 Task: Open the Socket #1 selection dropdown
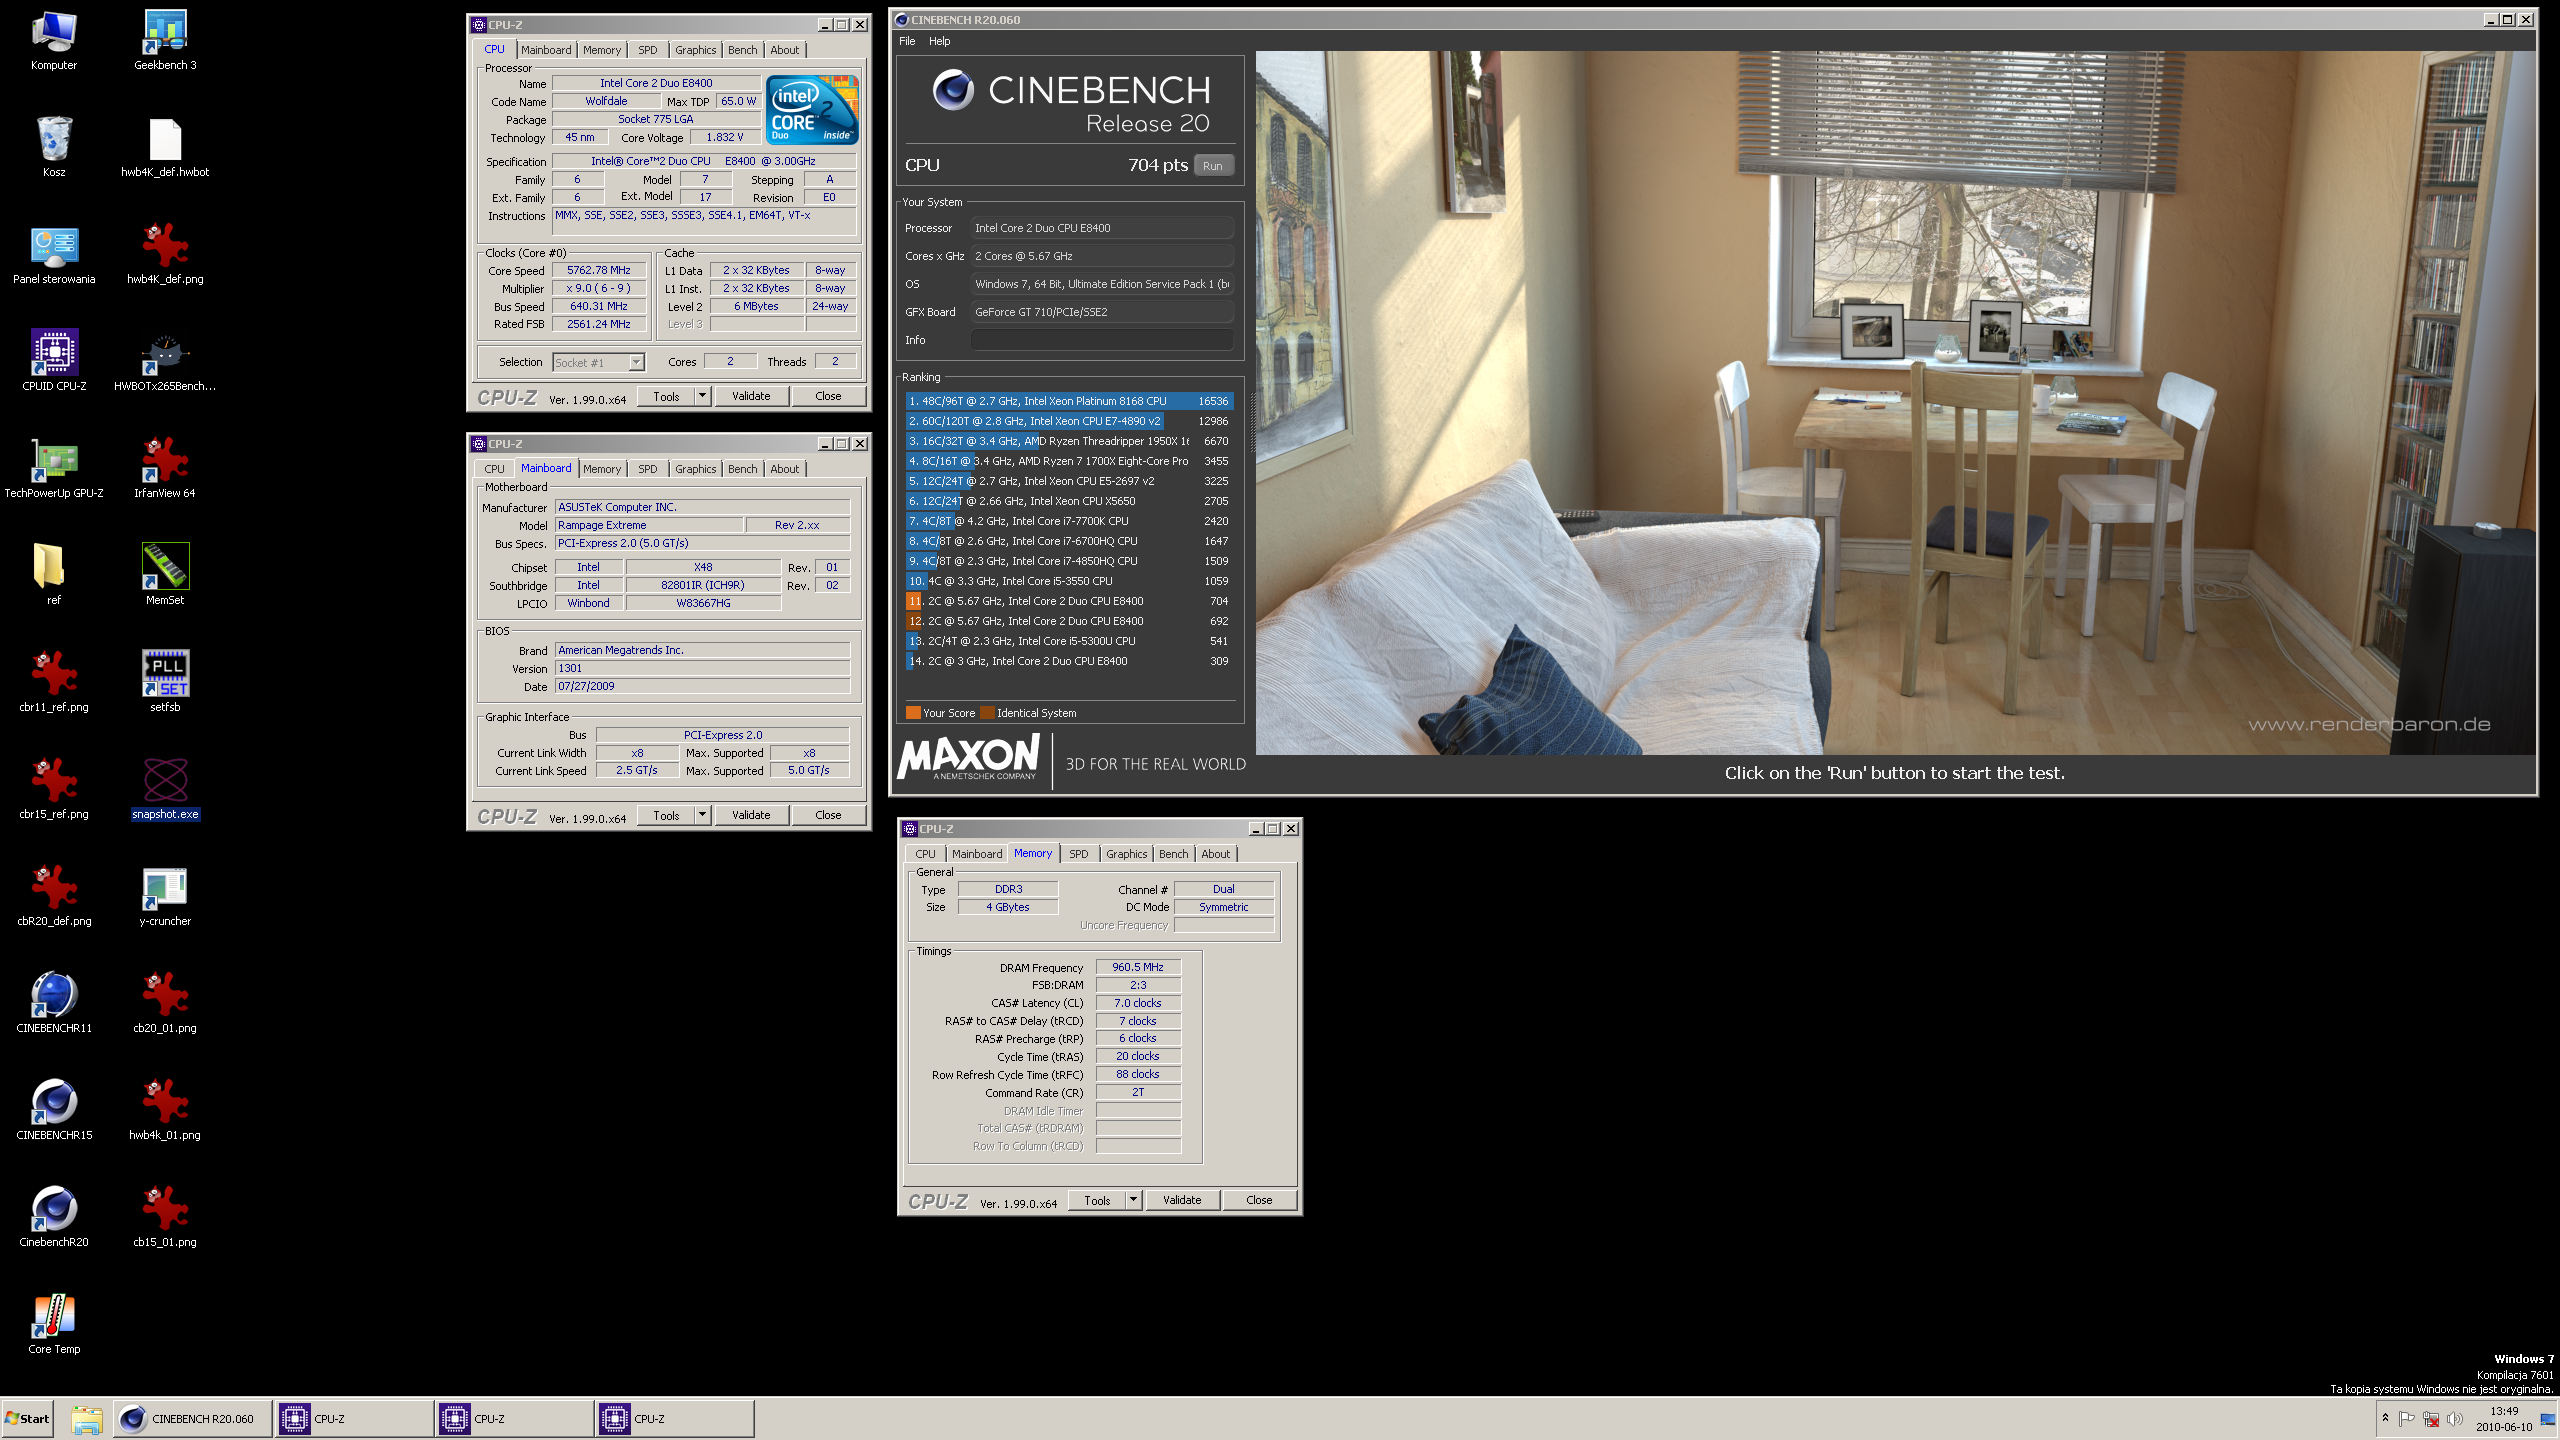pyautogui.click(x=599, y=363)
